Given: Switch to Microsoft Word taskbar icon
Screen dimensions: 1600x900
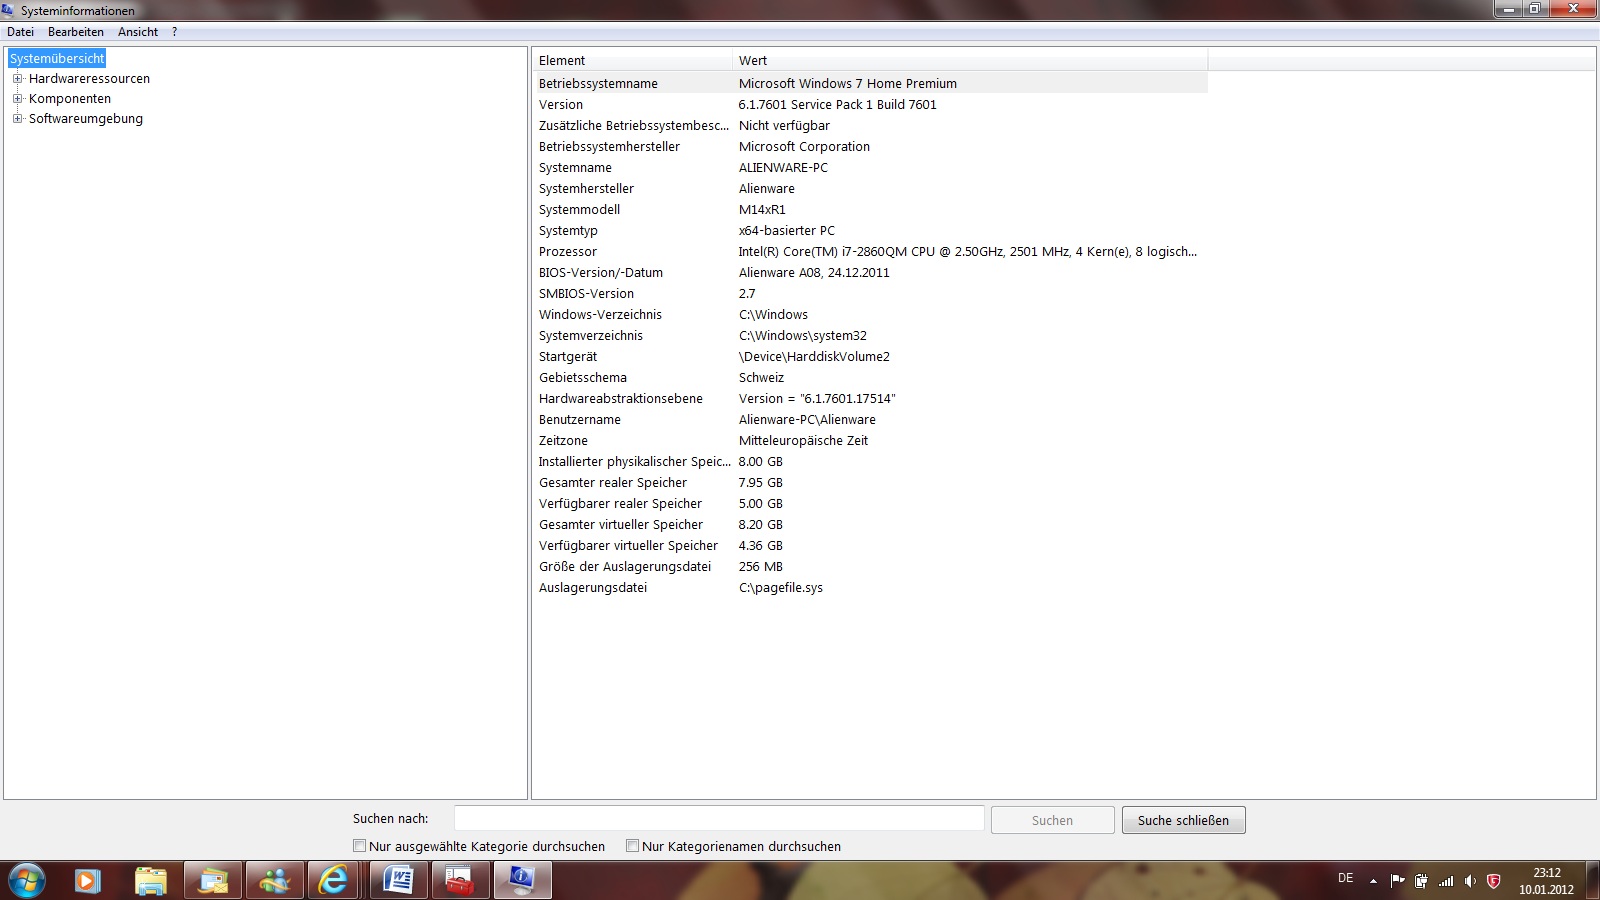Looking at the screenshot, I should 398,881.
